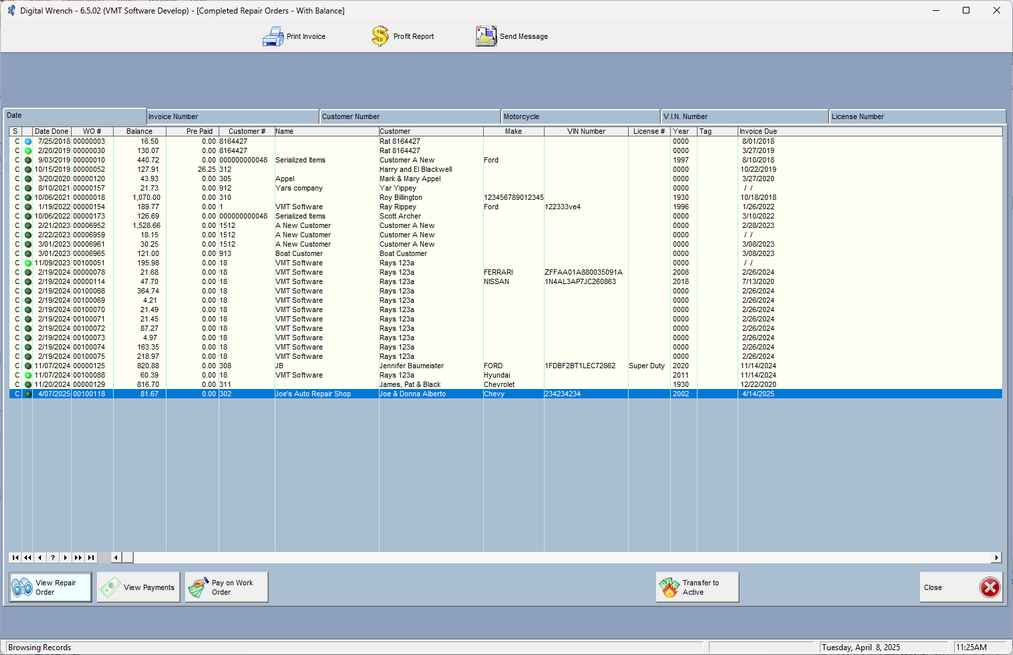The height and width of the screenshot is (655, 1013).
Task: Click the red X Close icon
Action: coord(989,587)
